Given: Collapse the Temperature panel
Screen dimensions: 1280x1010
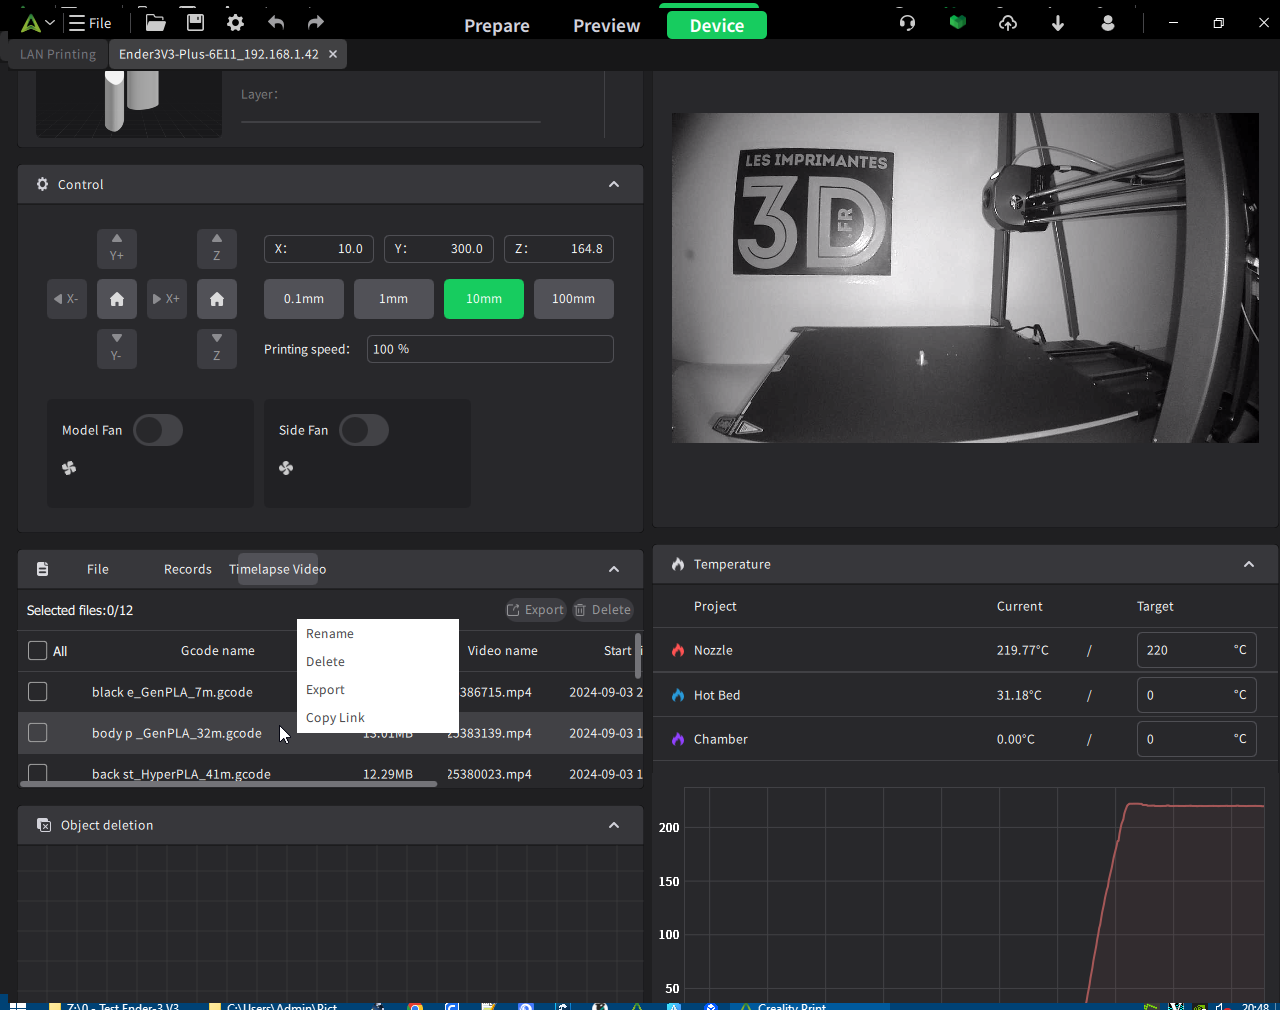Looking at the screenshot, I should point(1249,564).
